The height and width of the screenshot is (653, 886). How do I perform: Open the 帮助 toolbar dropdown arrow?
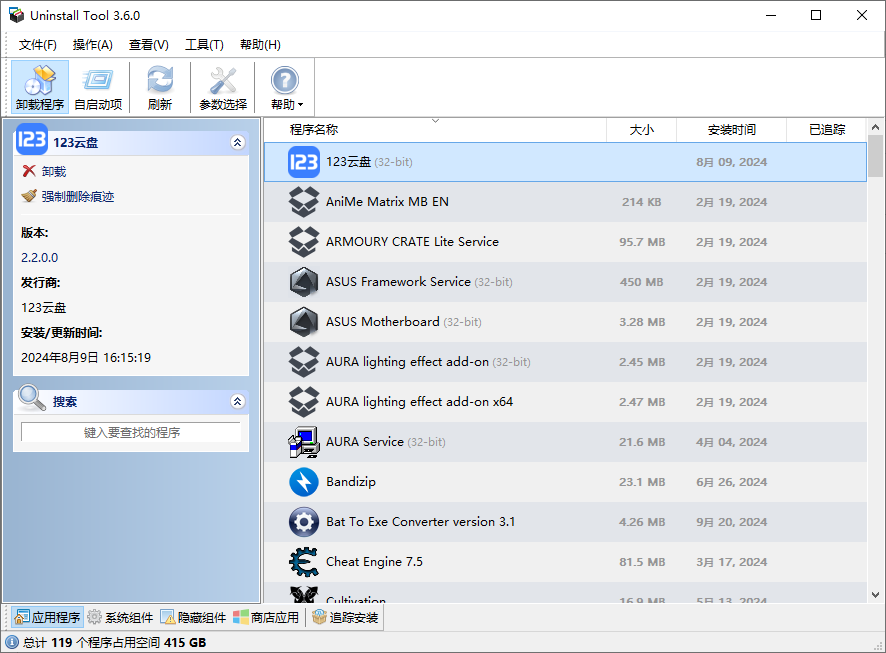pos(300,105)
